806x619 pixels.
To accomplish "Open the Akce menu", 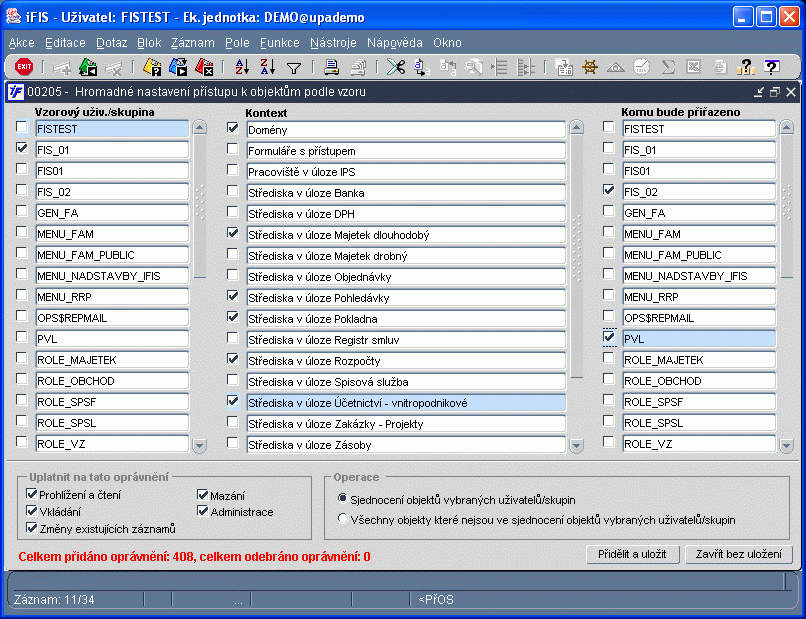I will (x=22, y=43).
